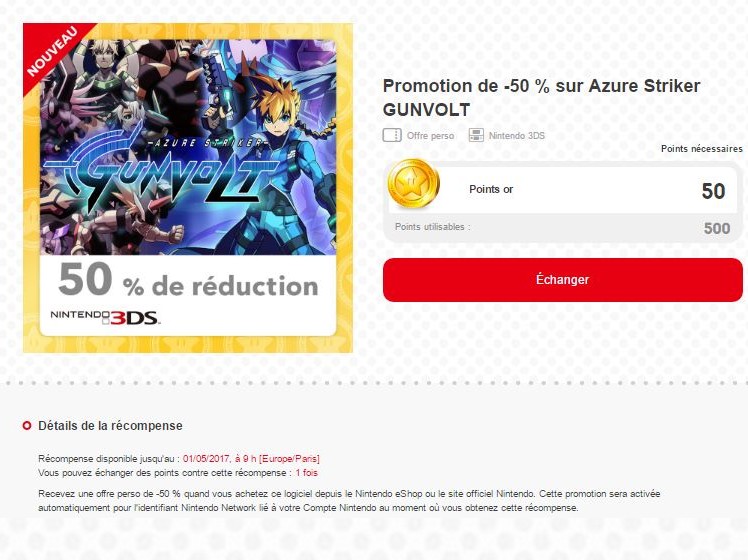Screen dimensions: 748x560
Task: Click the Offre perso tag icon
Action: (x=392, y=135)
